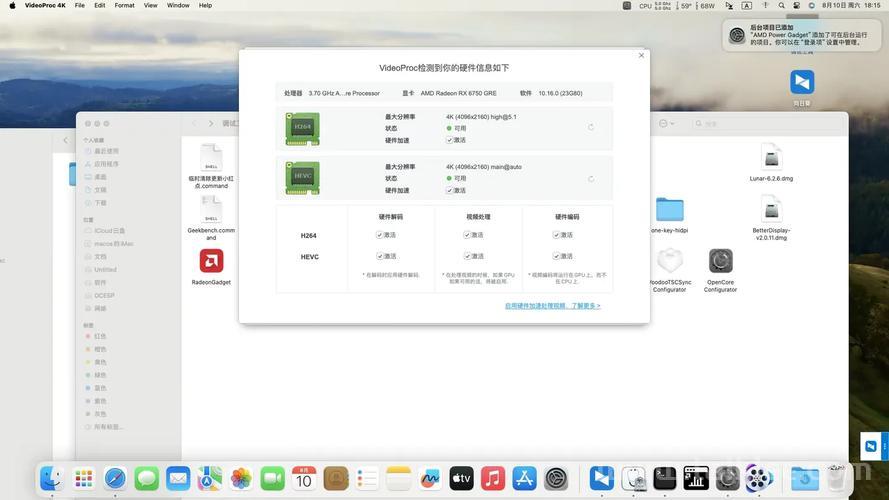Screen dimensions: 889x500
Task: Open Freeform from the Dock
Action: coord(430,478)
